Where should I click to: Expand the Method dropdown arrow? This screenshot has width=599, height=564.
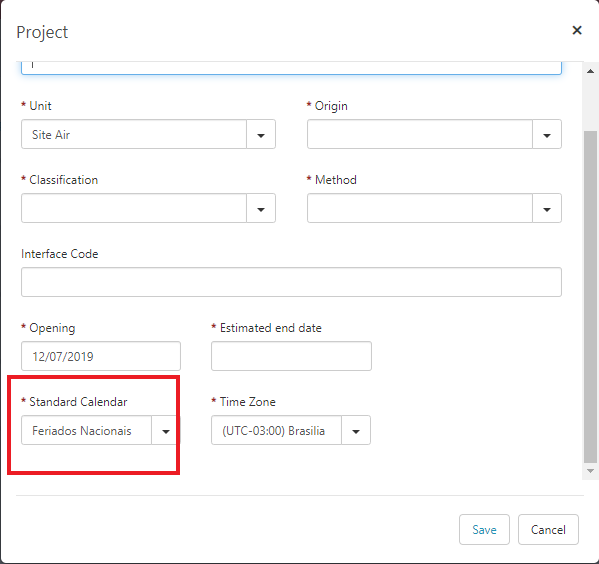[547, 208]
